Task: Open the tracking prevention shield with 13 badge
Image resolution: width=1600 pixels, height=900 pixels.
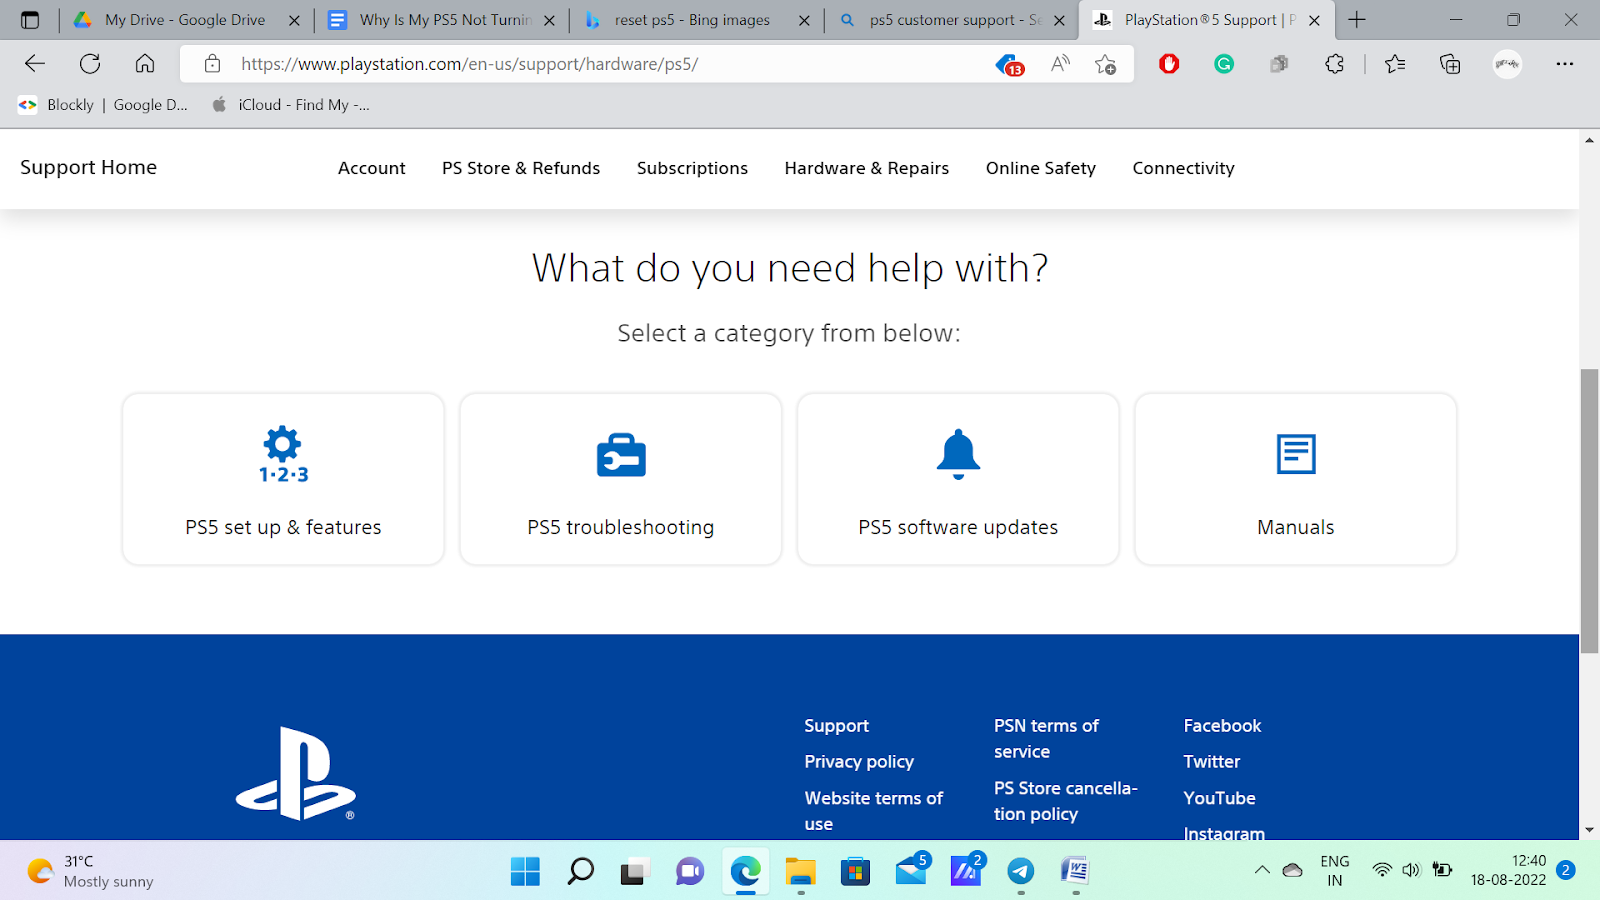Action: (x=1010, y=65)
